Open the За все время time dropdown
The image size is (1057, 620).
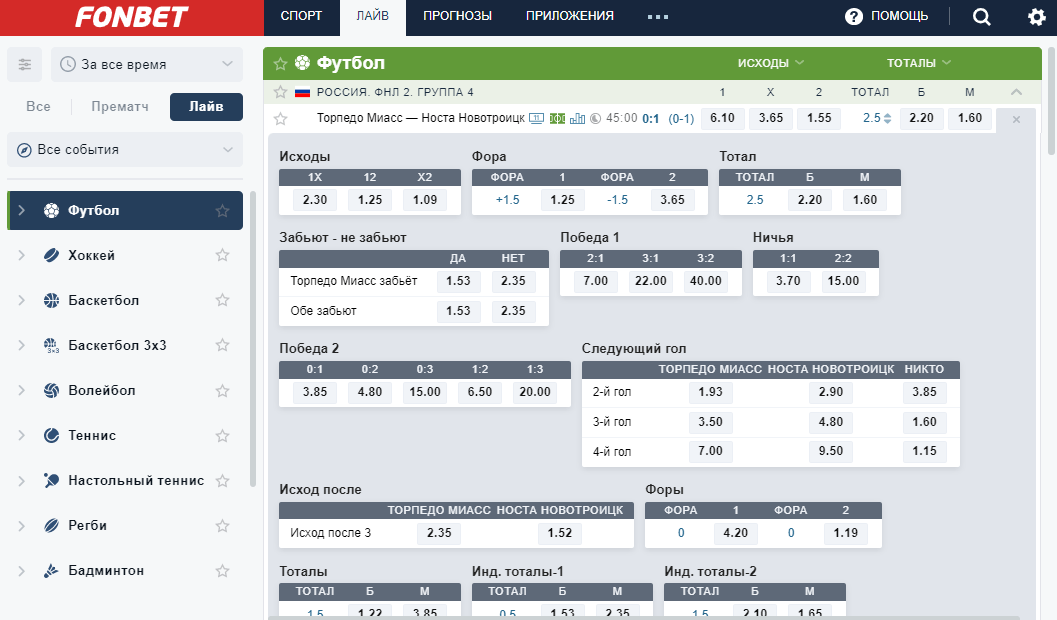(x=147, y=65)
